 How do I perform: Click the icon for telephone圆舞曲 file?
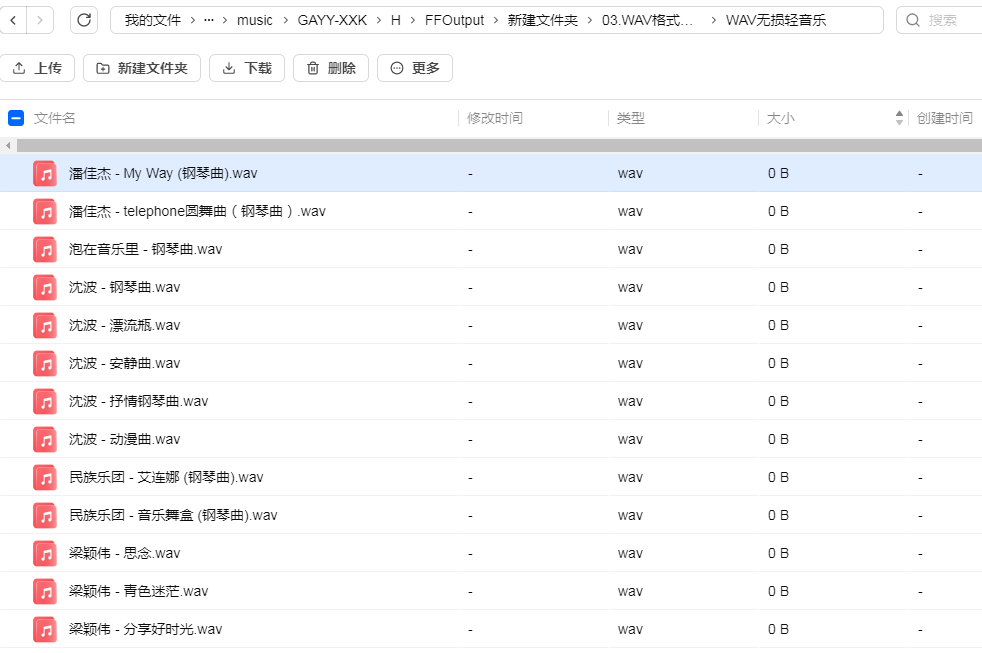coord(45,212)
